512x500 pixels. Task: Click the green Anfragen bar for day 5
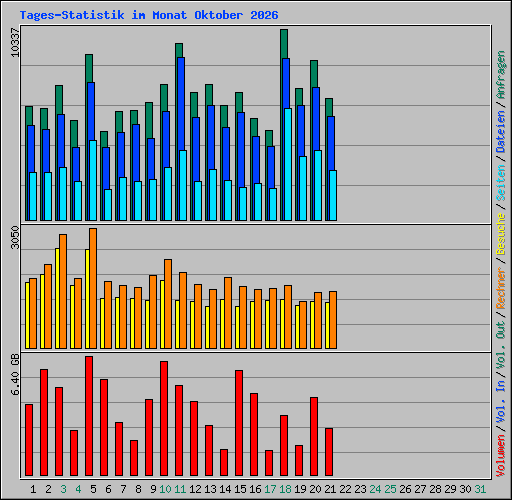(89, 68)
